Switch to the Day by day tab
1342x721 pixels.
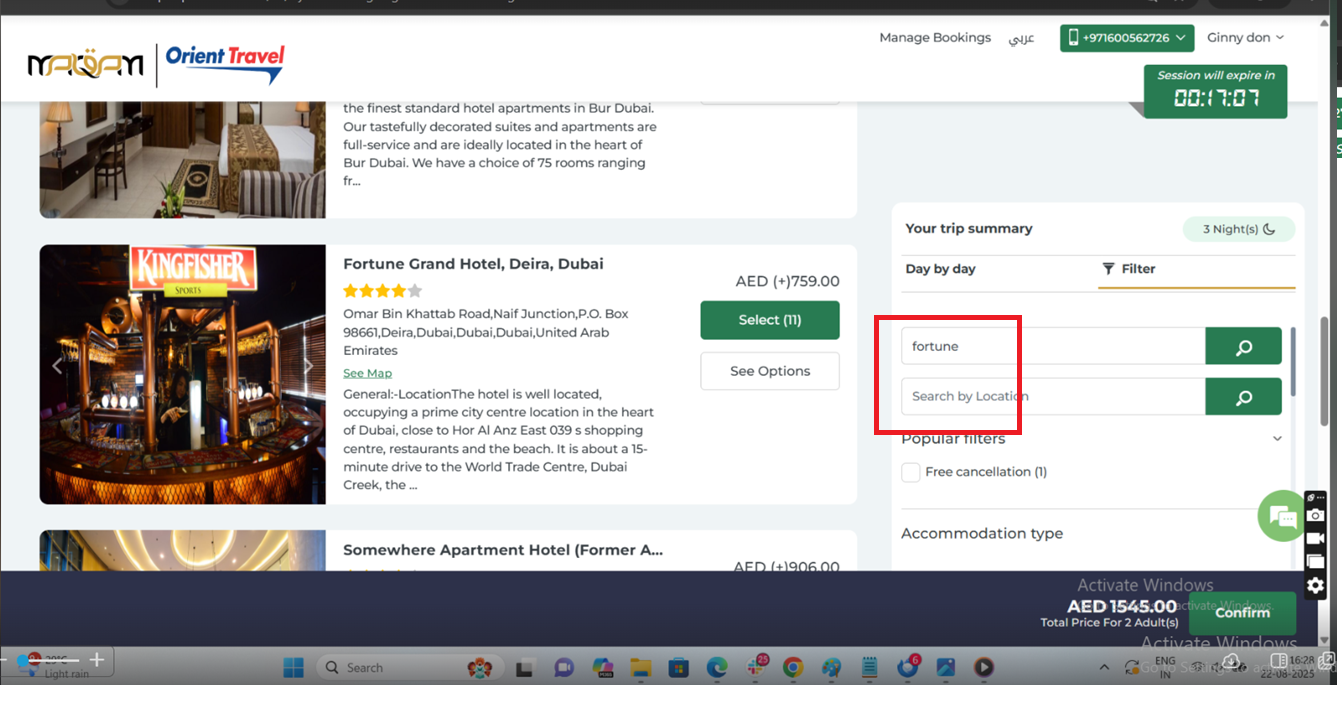(x=940, y=269)
